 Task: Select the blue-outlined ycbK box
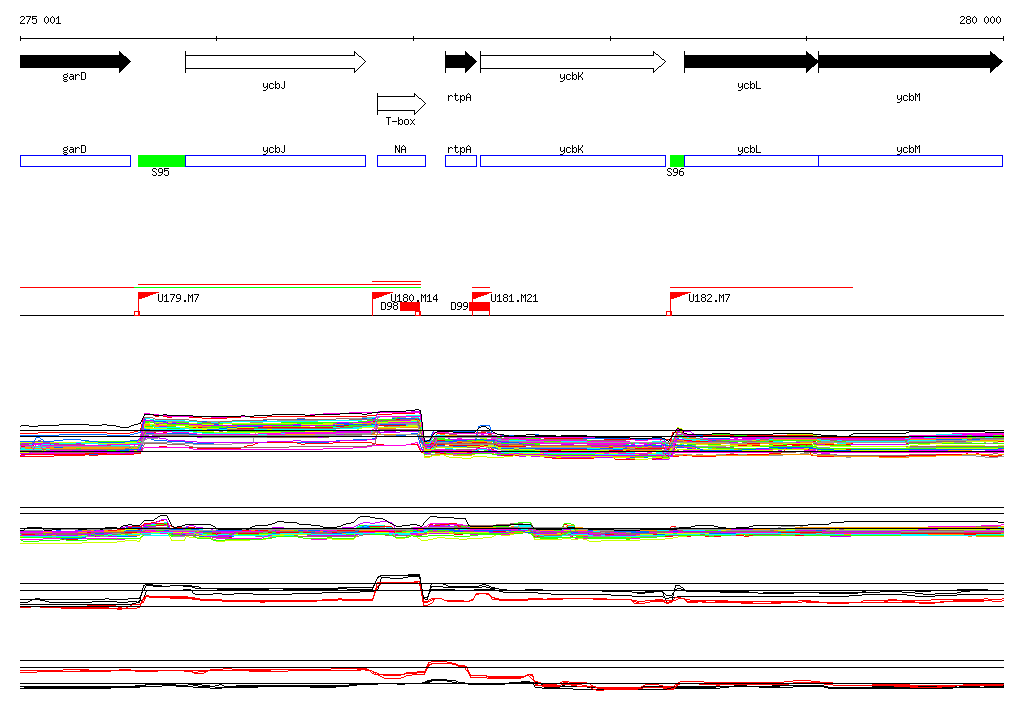pos(573,161)
